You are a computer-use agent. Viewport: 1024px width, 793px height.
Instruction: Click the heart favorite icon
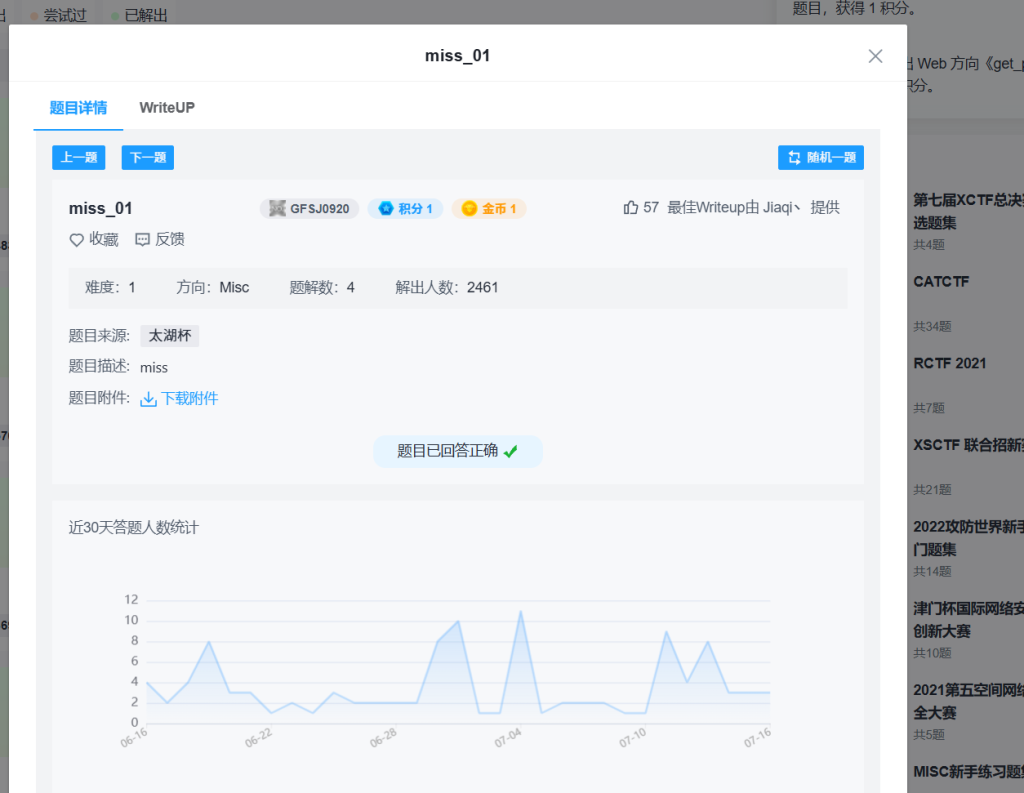(76, 240)
